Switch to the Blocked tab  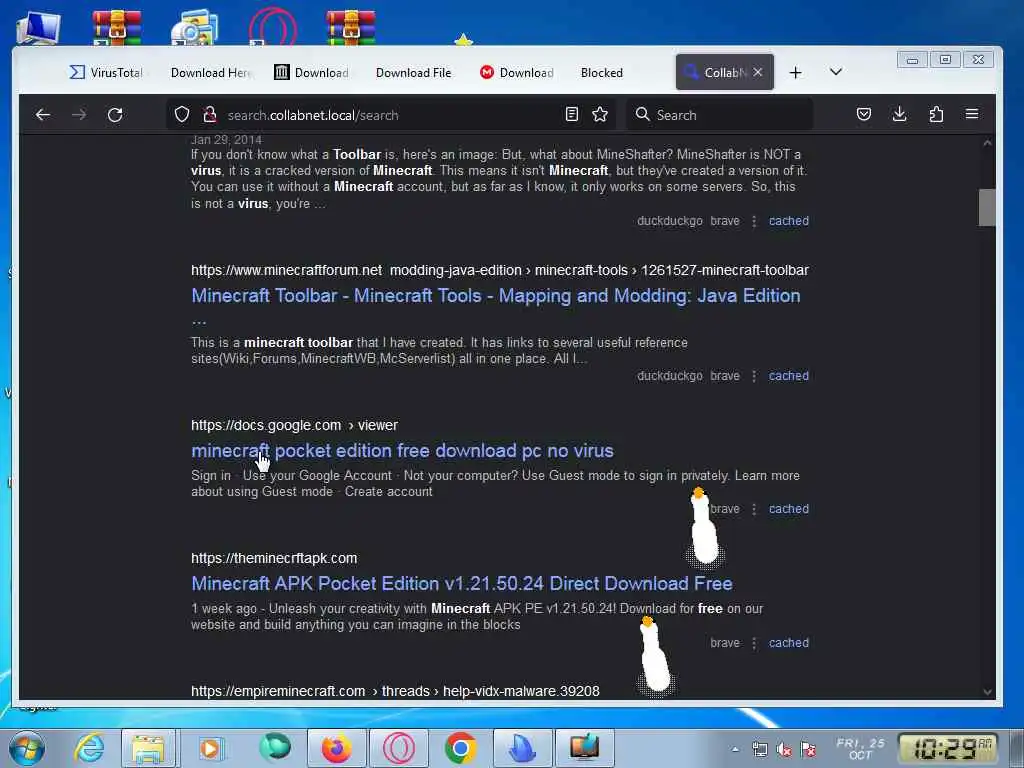[601, 72]
